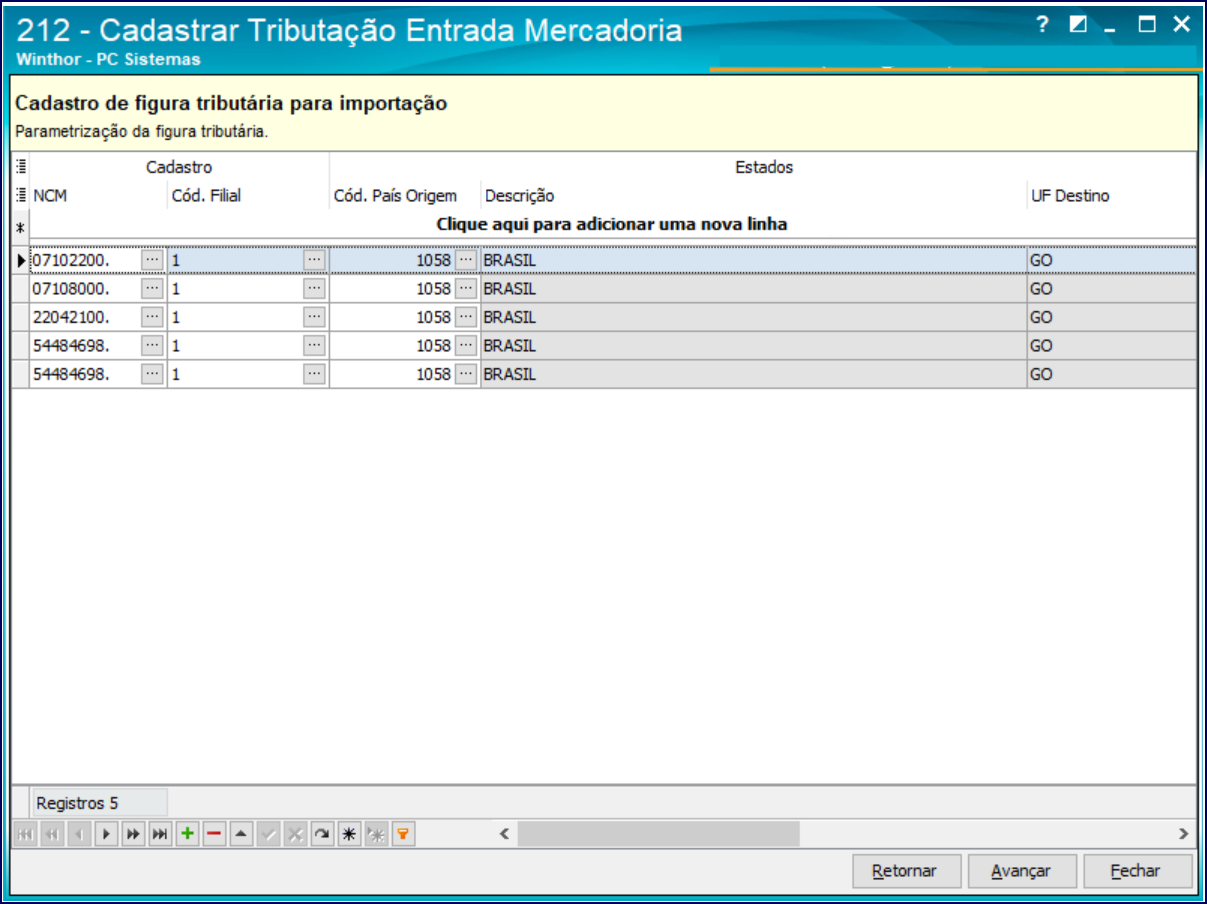The width and height of the screenshot is (1207, 904).
Task: Go to saved bookmark icon
Action: pos(375,834)
